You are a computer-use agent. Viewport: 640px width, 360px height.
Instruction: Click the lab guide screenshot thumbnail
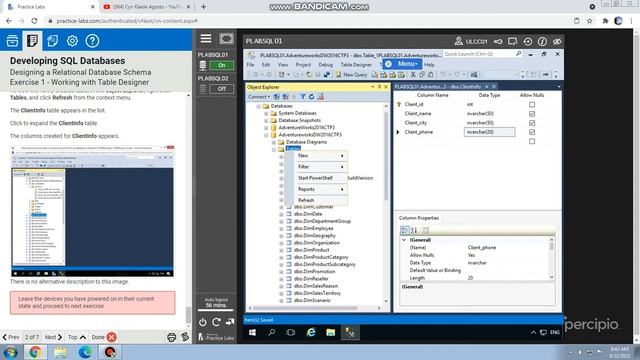point(93,211)
